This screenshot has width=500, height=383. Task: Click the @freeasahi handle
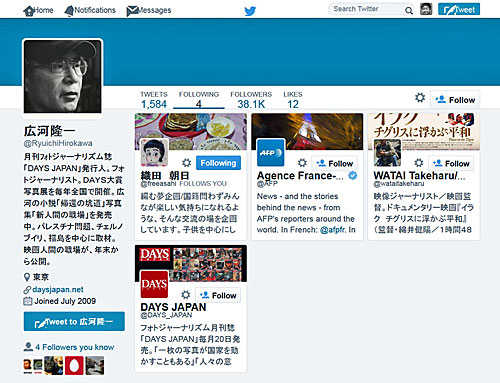click(x=158, y=184)
